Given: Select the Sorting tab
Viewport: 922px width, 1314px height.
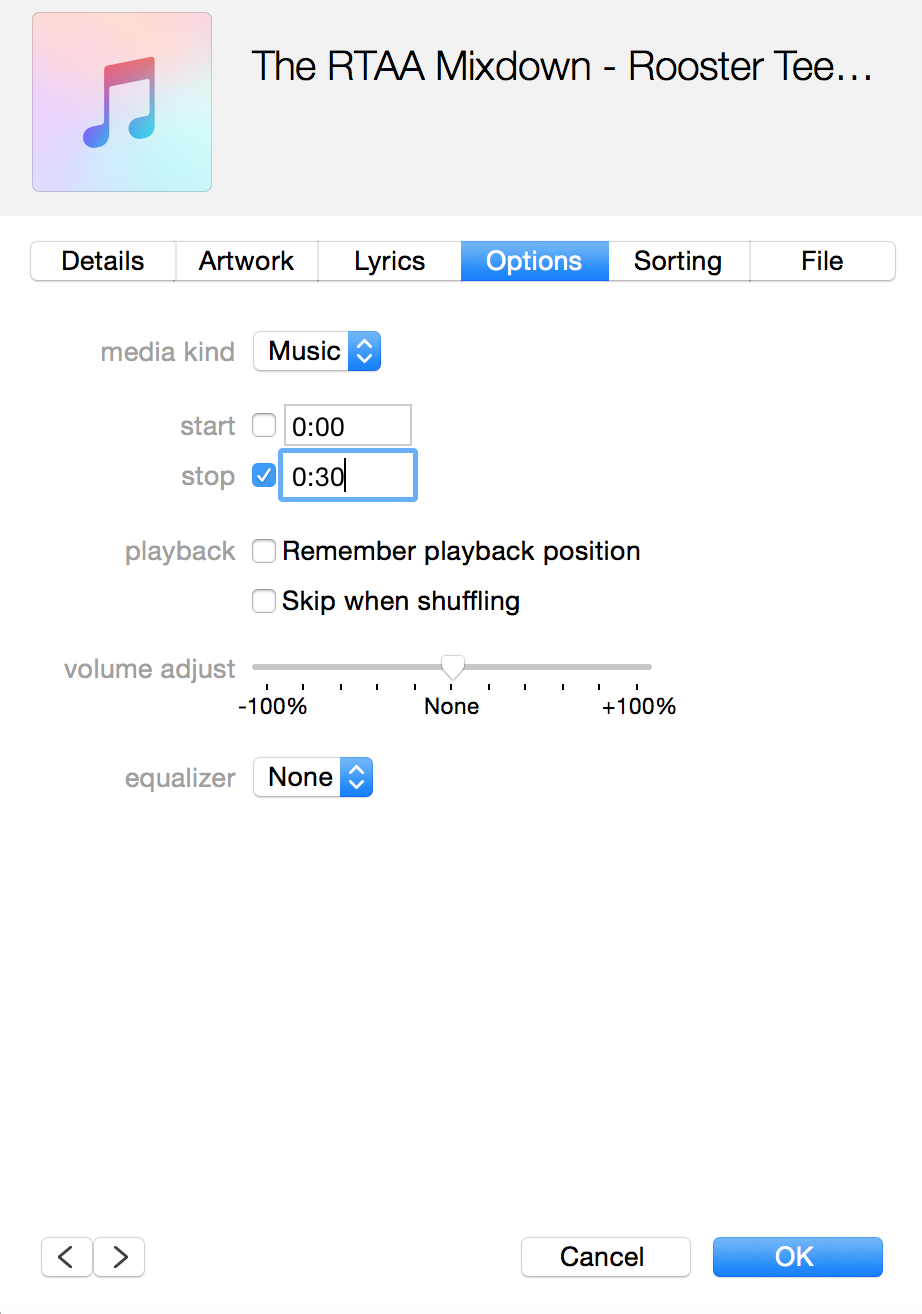Looking at the screenshot, I should 678,261.
